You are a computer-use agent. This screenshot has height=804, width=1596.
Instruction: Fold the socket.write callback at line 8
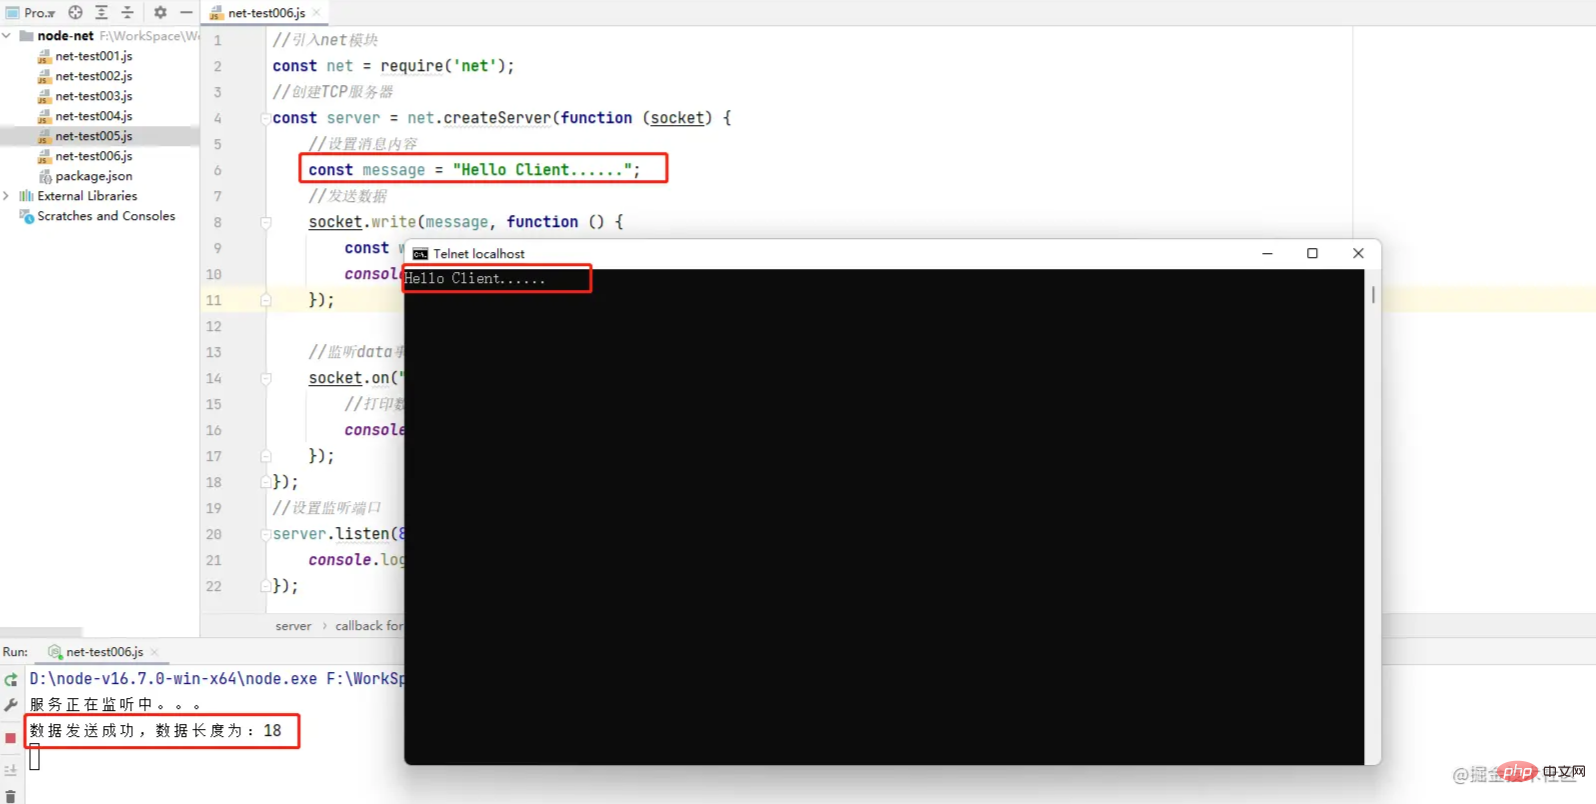click(266, 222)
